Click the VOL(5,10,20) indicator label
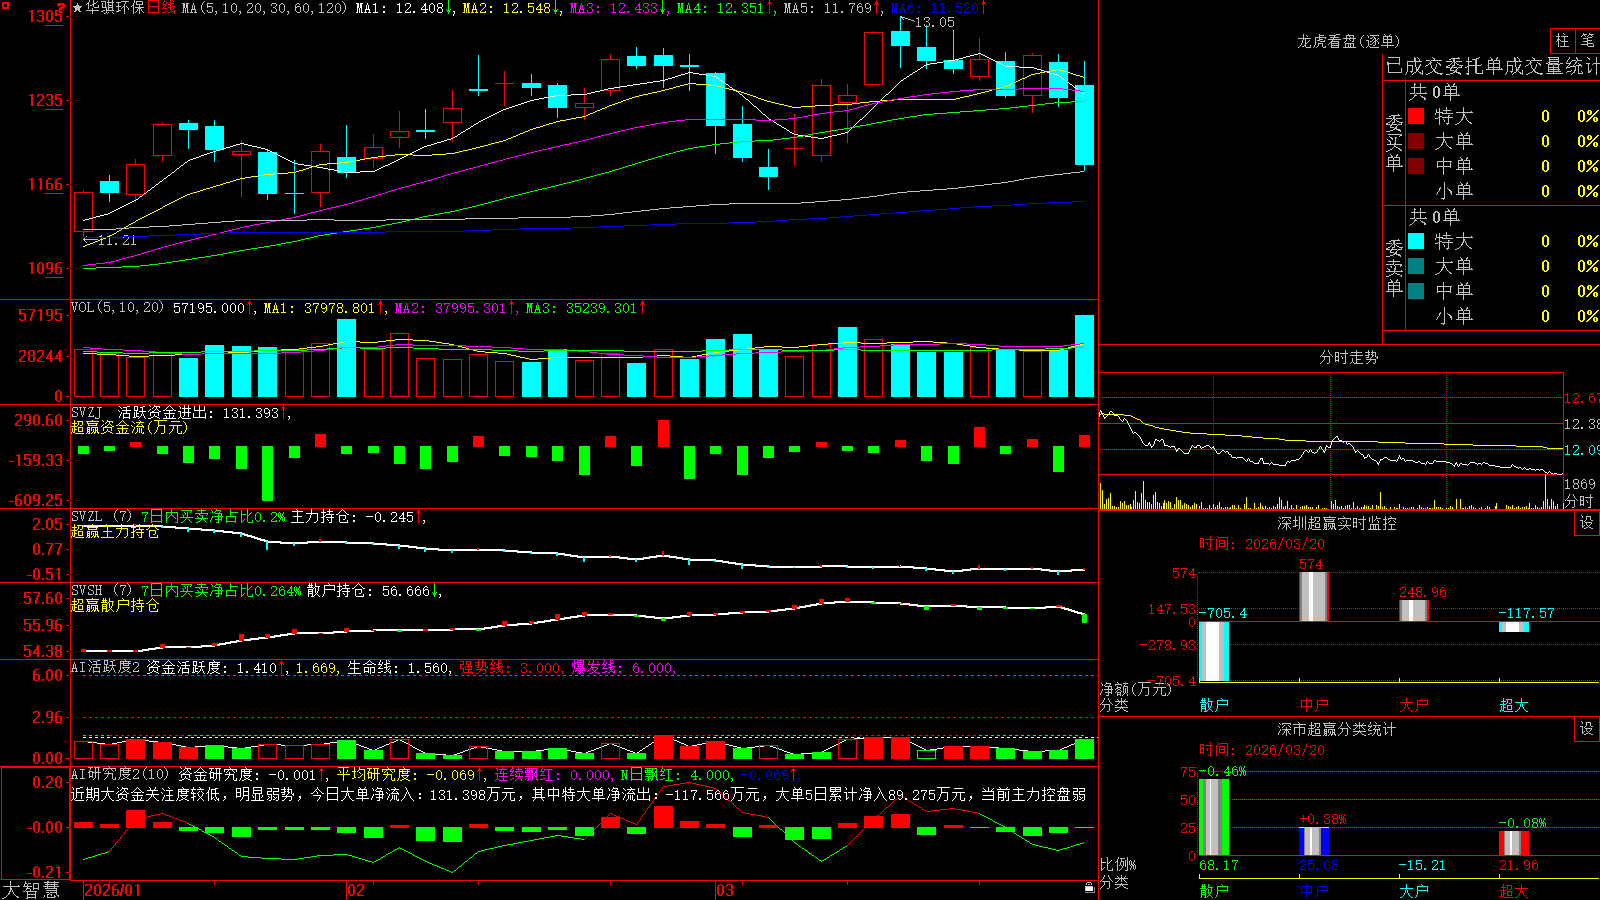The image size is (1600, 900). pyautogui.click(x=117, y=307)
